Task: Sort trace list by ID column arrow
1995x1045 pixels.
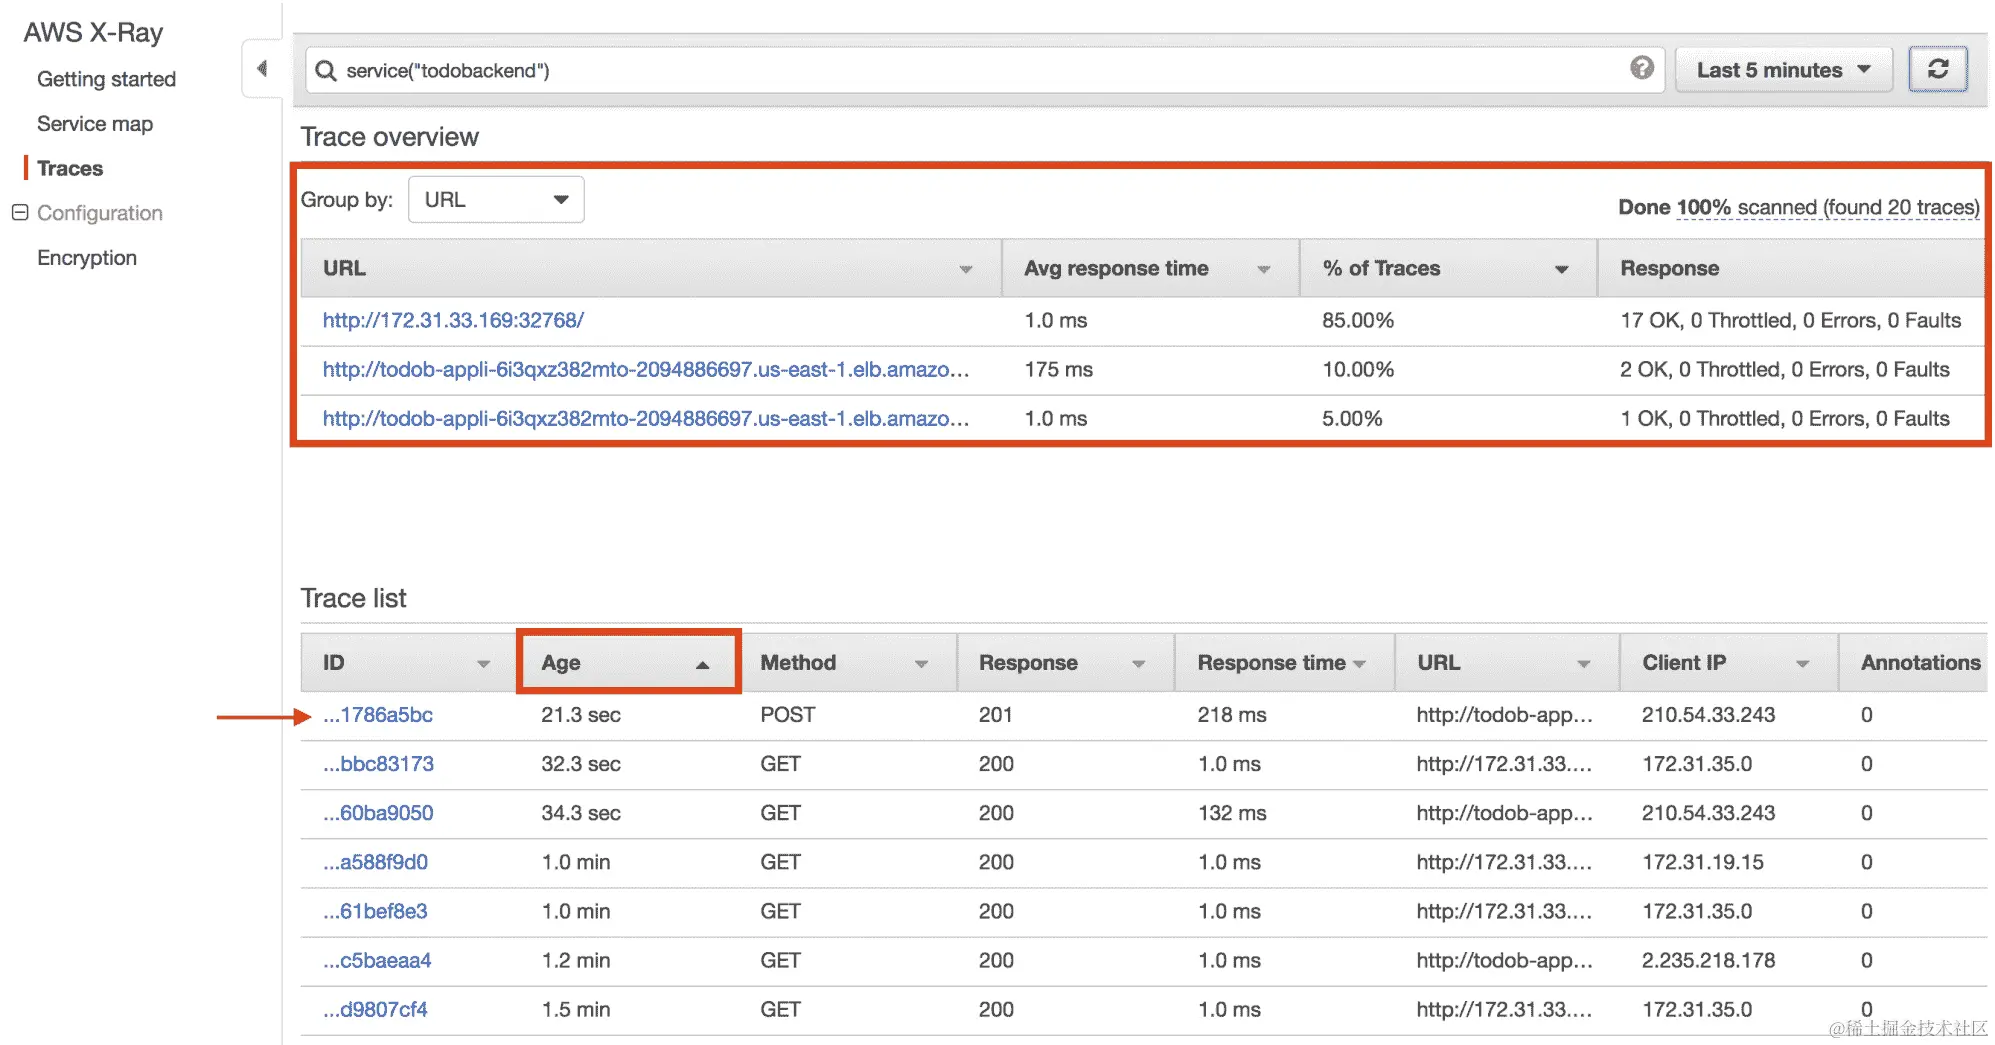Action: 484,664
